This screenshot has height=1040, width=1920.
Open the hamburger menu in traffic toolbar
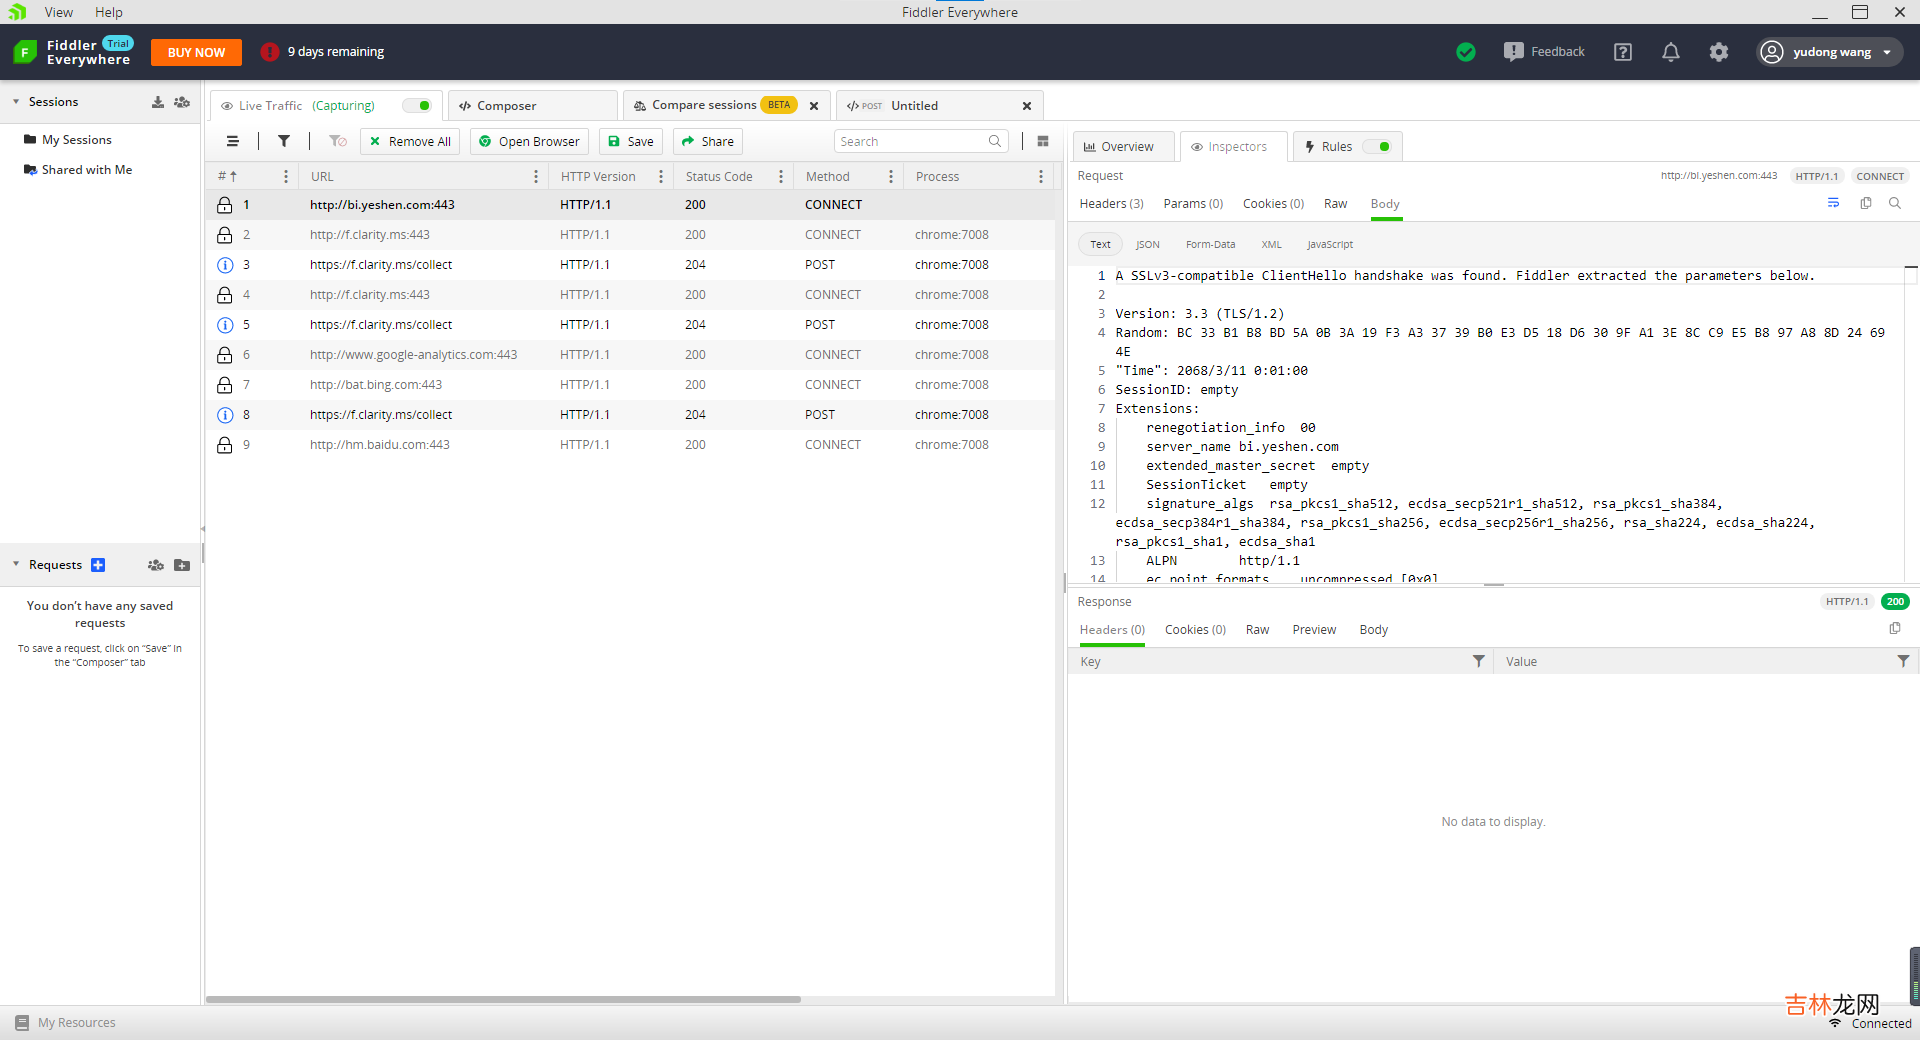[x=232, y=141]
